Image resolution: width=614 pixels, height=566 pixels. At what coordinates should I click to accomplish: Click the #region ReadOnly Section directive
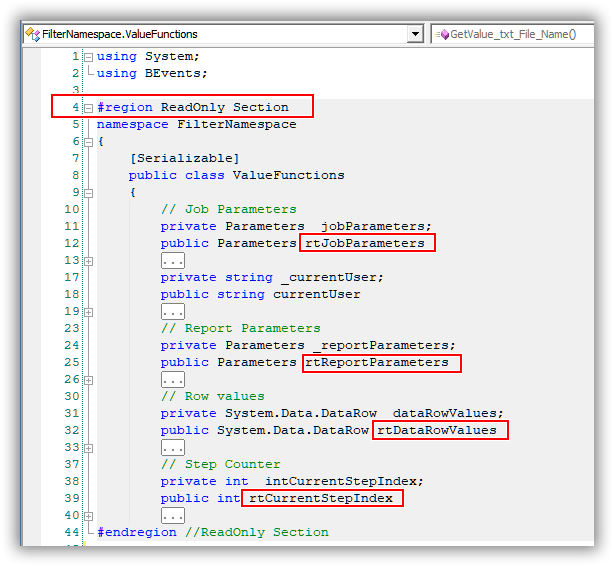pos(192,107)
